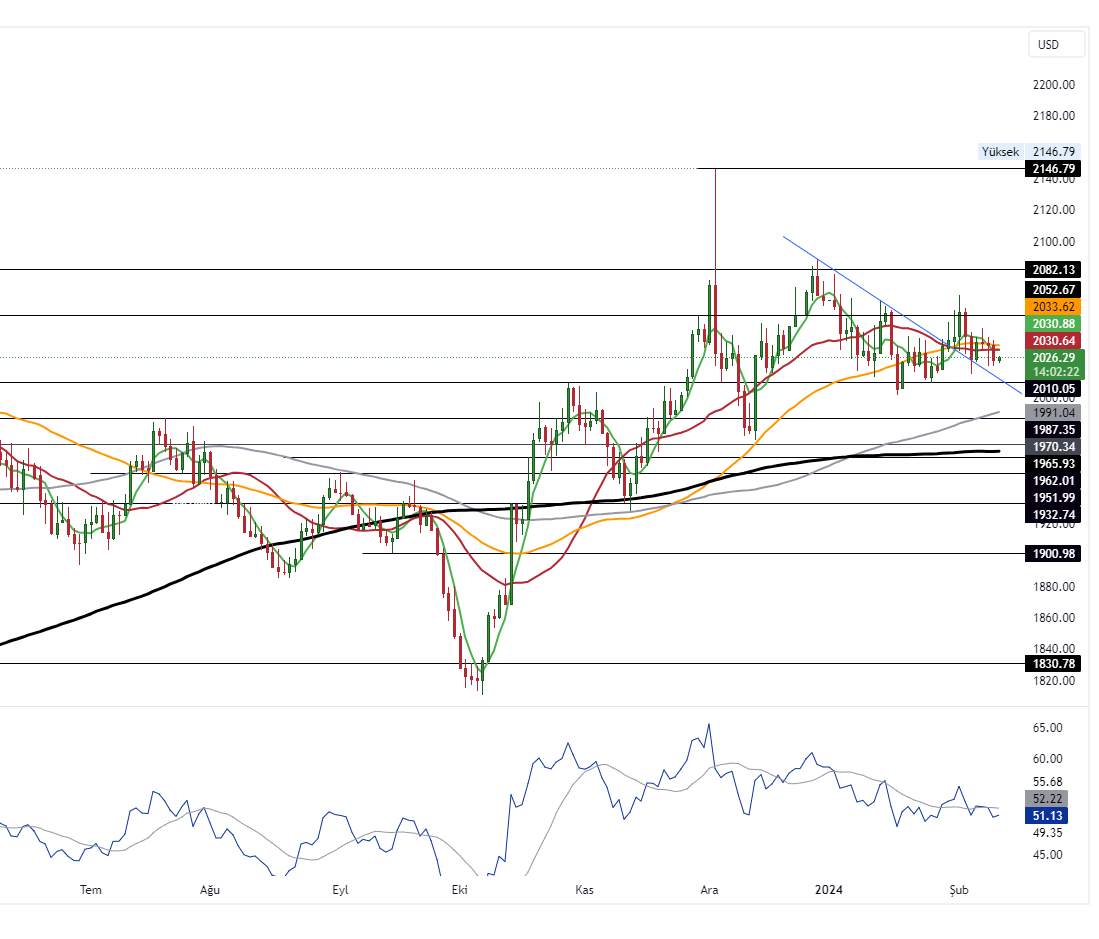Click the 1900.98 horizontal line label

(x=1053, y=553)
